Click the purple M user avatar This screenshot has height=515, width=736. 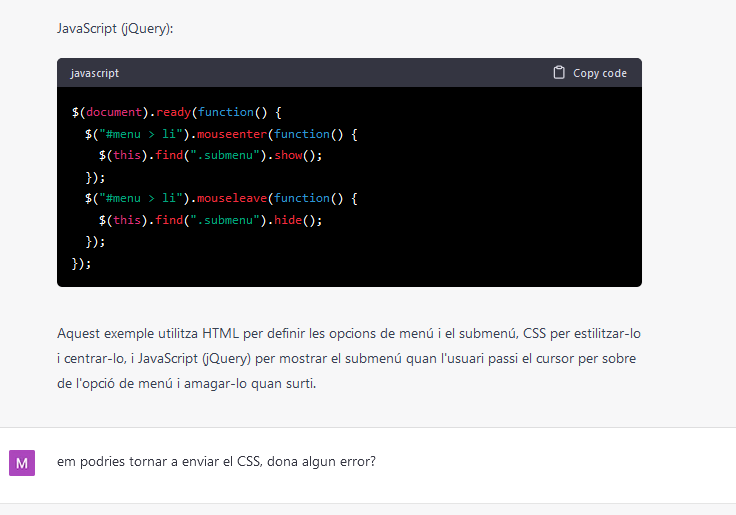pos(22,463)
